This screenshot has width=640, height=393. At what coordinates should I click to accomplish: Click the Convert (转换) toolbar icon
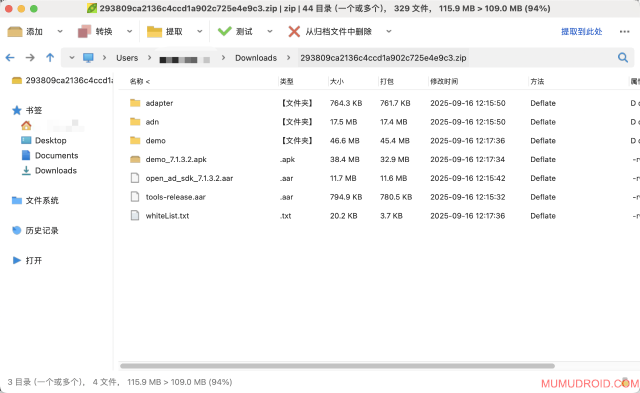click(x=84, y=31)
